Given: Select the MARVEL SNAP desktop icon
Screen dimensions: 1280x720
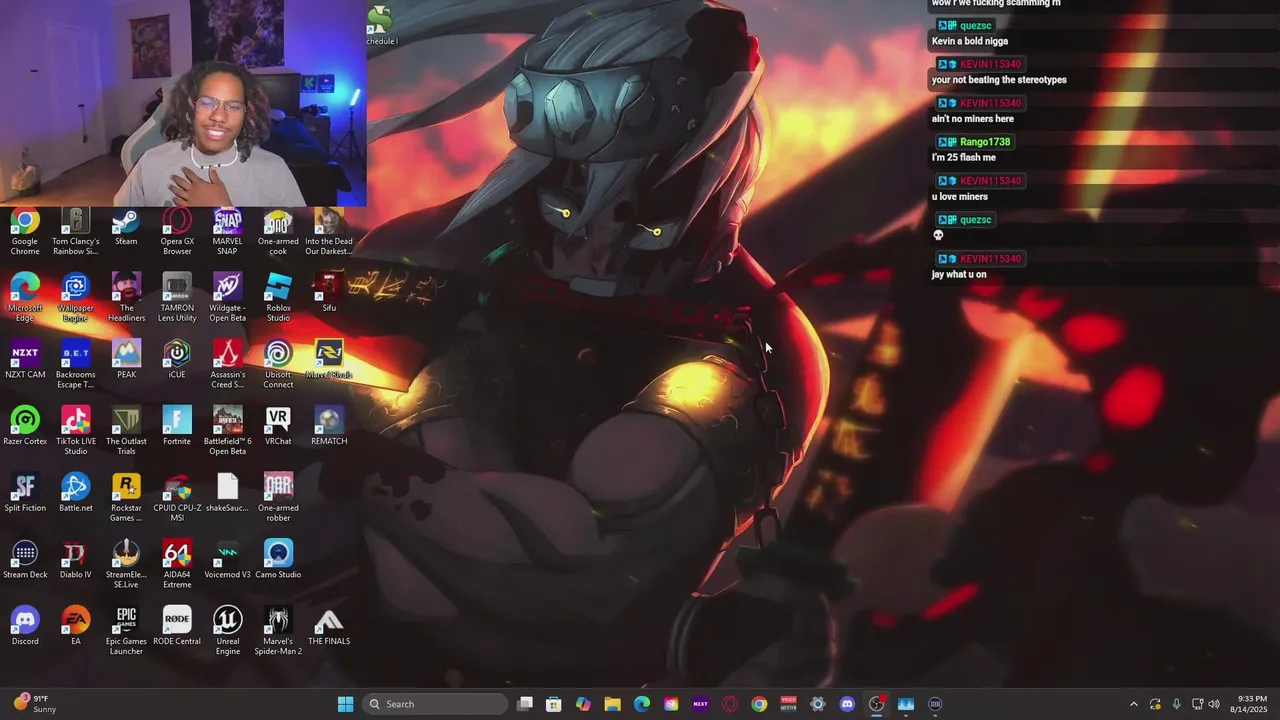Looking at the screenshot, I should [x=228, y=232].
